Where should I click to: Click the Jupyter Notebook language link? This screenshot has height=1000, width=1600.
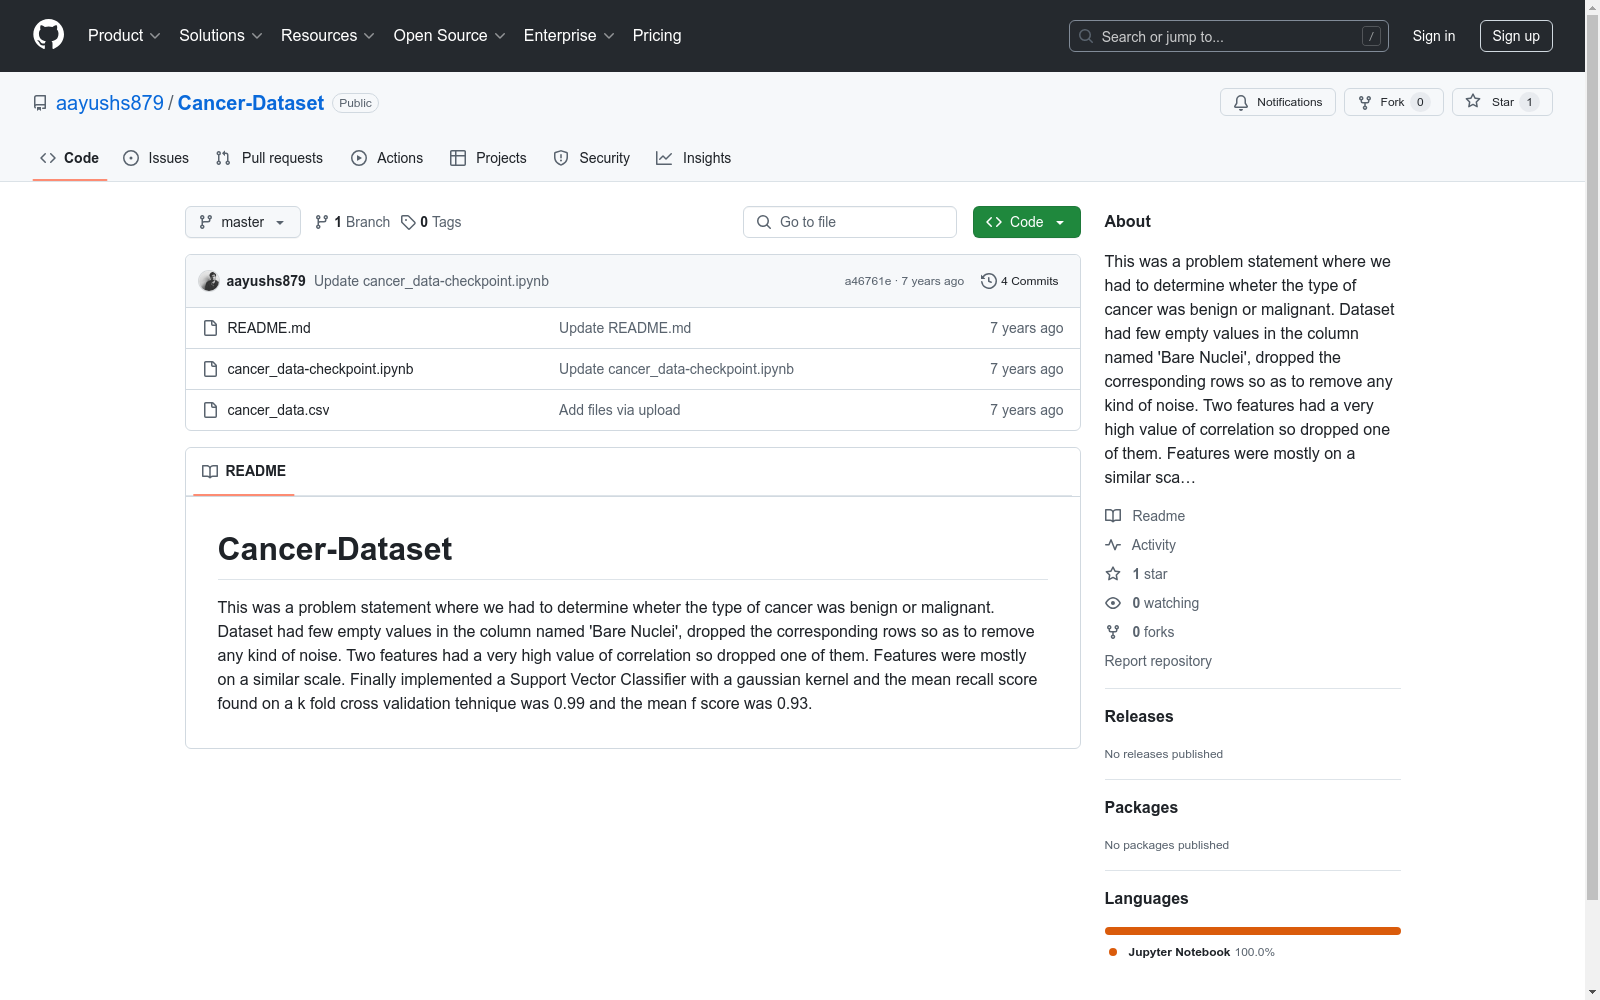(x=1191, y=952)
